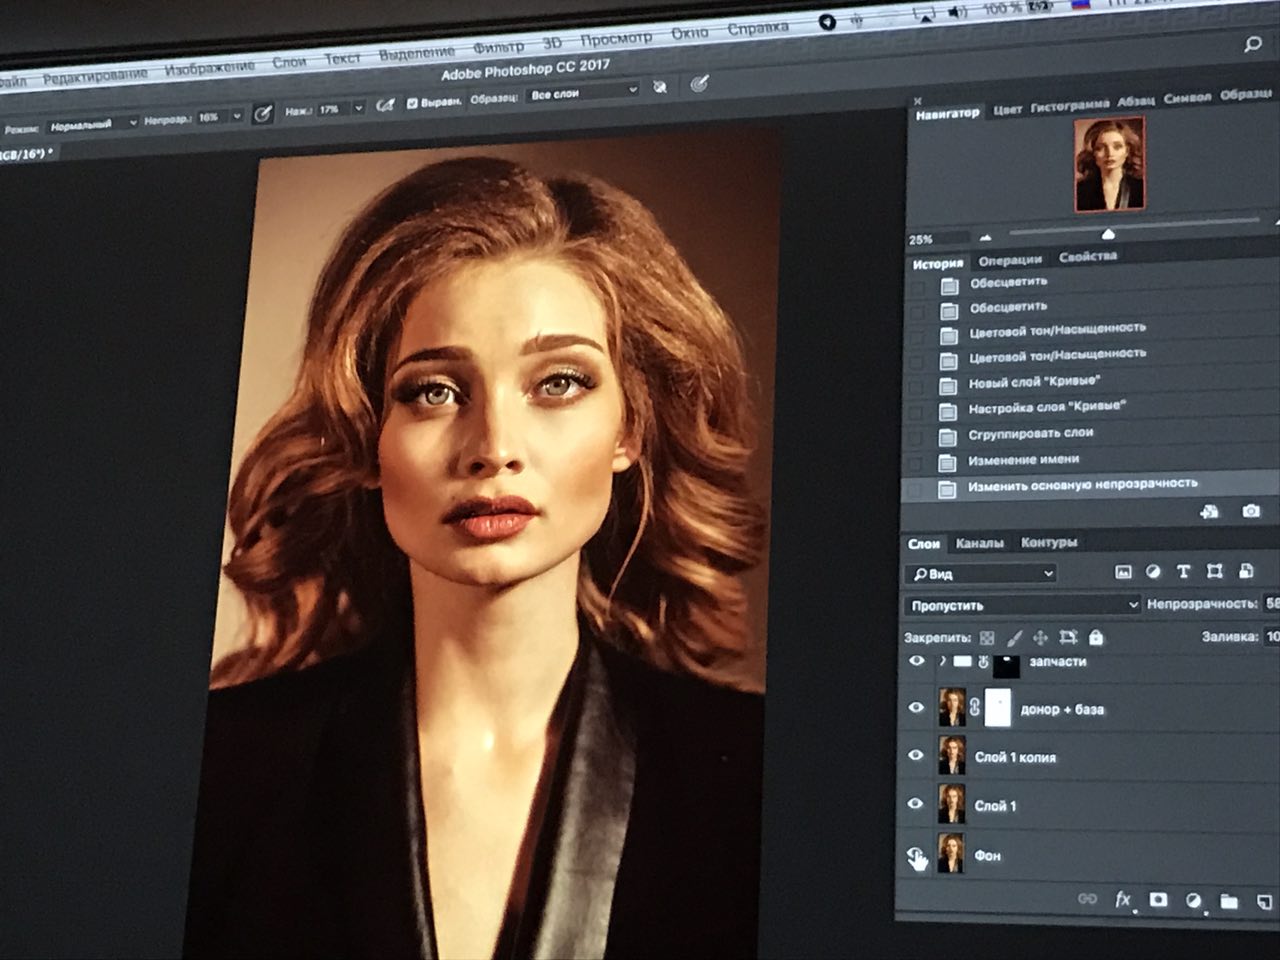This screenshot has width=1280, height=960.
Task: Switch to the Каналы tab
Action: tap(979, 543)
